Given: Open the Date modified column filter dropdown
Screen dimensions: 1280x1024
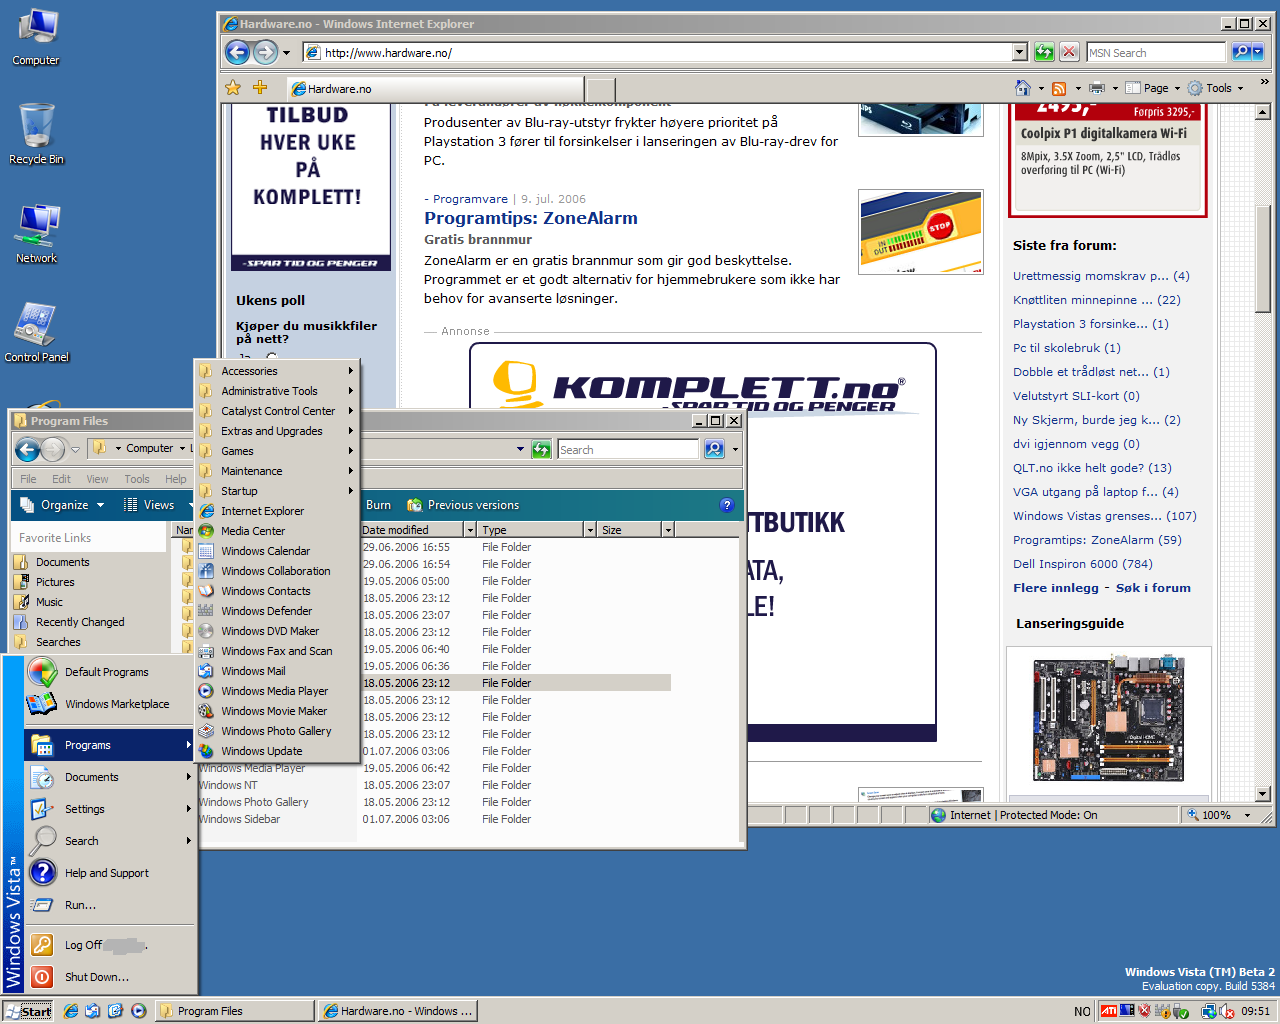Looking at the screenshot, I should (x=470, y=530).
